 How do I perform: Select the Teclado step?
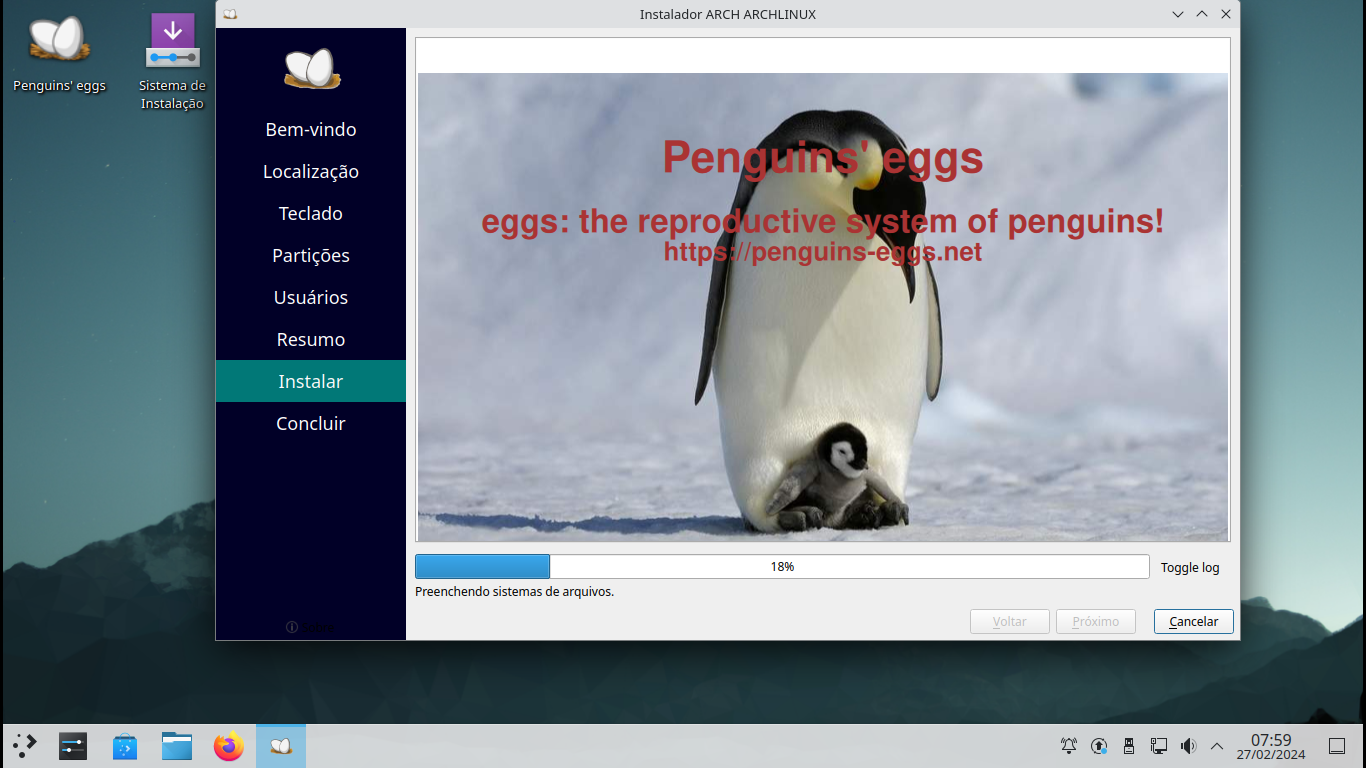311,213
